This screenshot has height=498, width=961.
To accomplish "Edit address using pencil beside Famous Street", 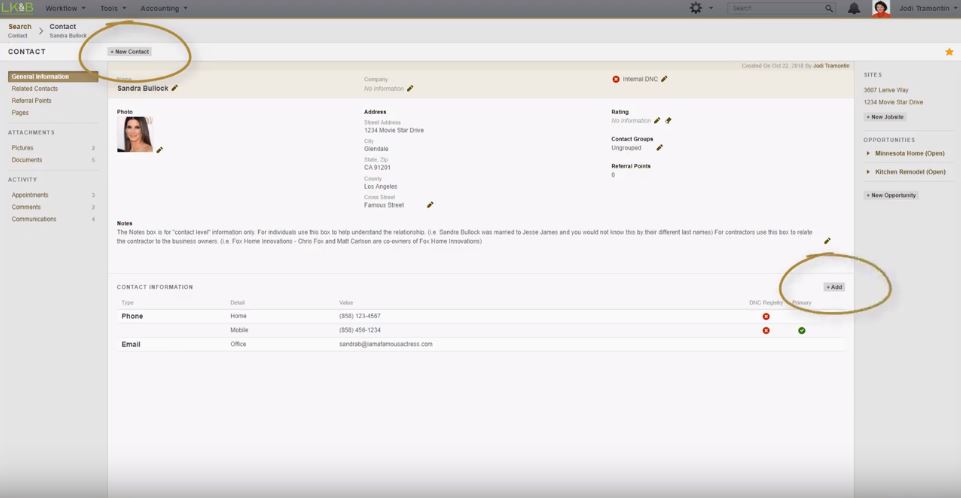I will [x=430, y=205].
